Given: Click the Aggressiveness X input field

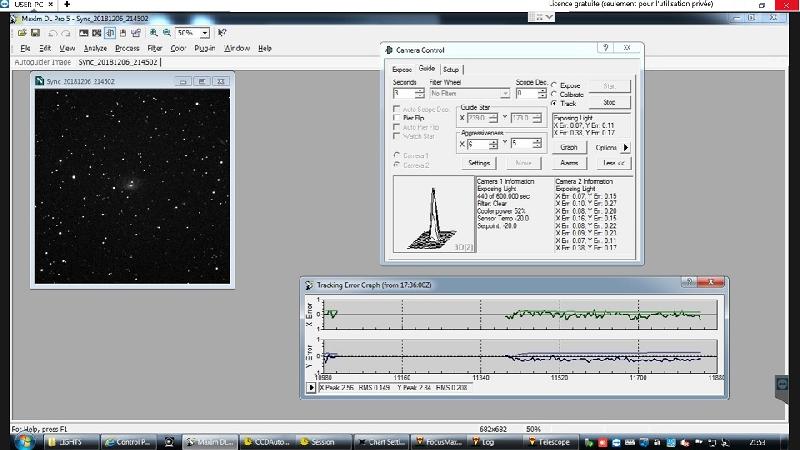Looking at the screenshot, I should (477, 144).
